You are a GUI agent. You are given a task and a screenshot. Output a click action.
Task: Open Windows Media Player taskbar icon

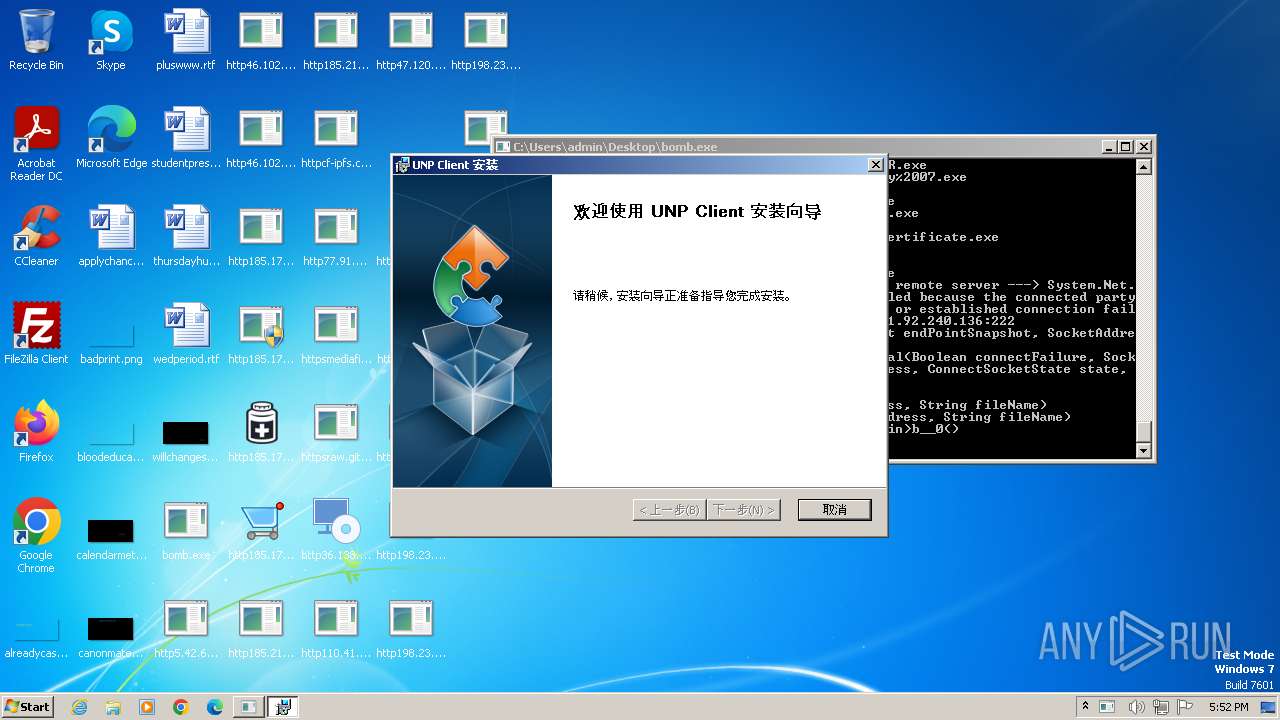click(x=147, y=707)
